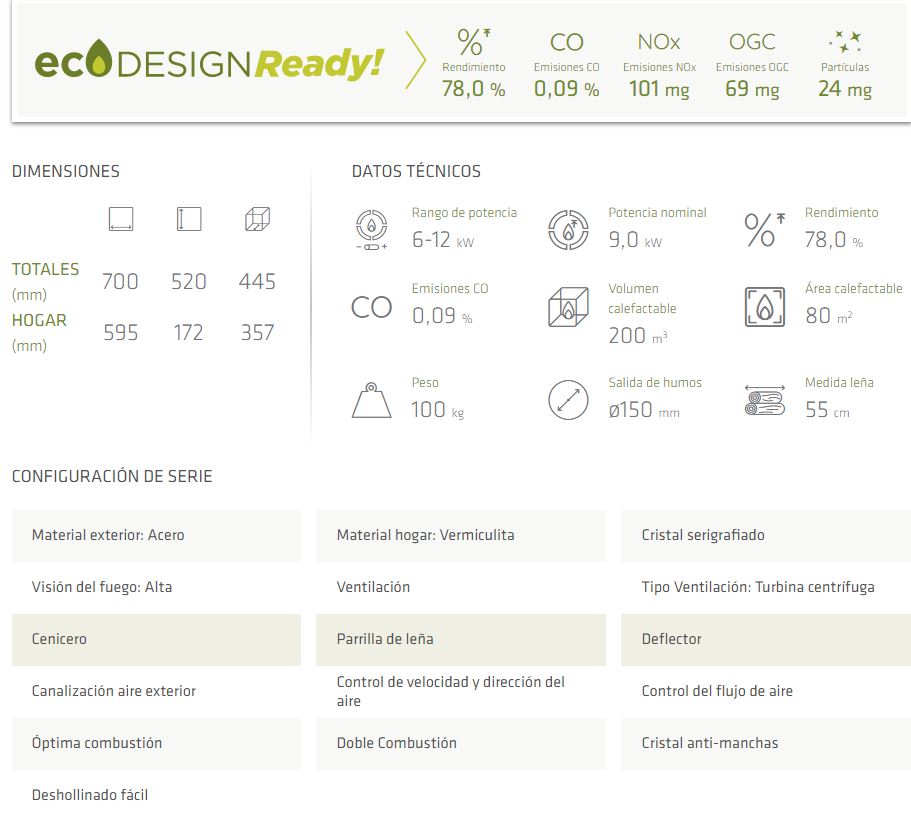
Task: Select the HOGAR height value 172
Action: 188,333
